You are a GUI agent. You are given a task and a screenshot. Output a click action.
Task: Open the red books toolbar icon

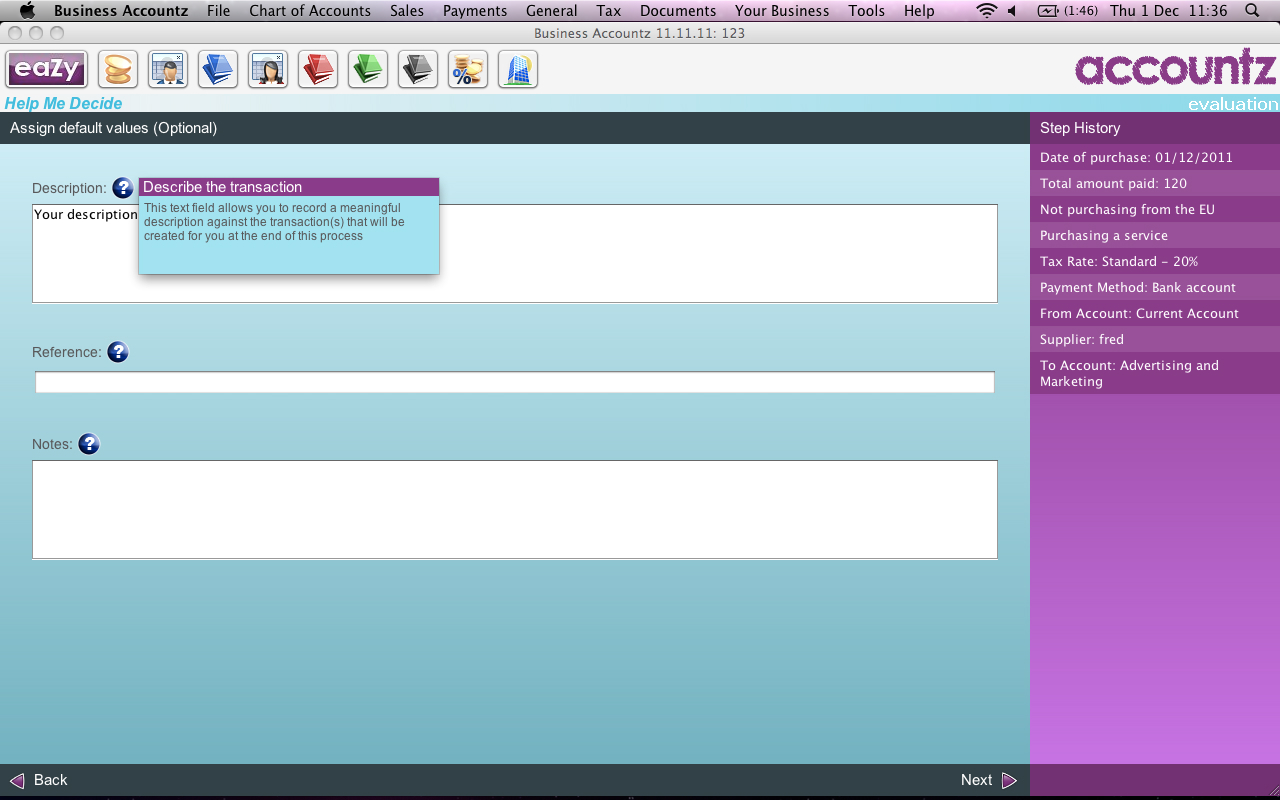[318, 70]
